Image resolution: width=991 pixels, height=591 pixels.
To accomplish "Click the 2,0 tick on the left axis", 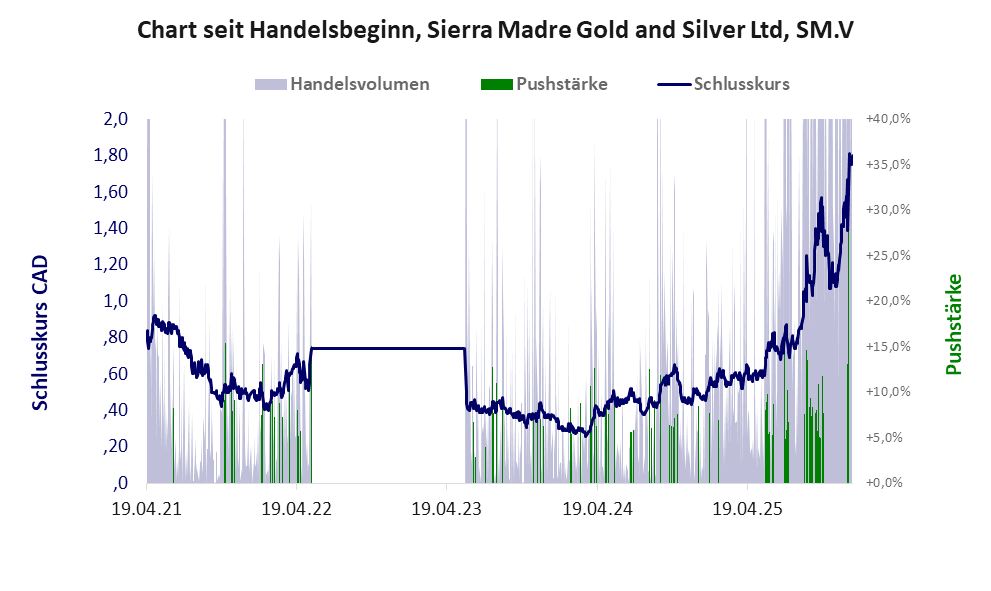I will pyautogui.click(x=116, y=119).
